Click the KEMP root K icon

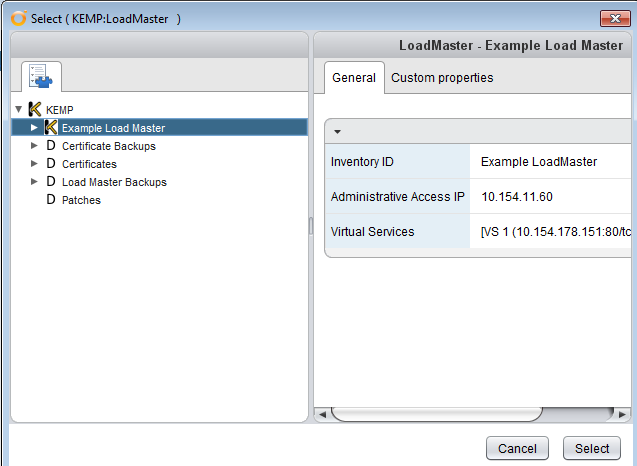tap(35, 109)
